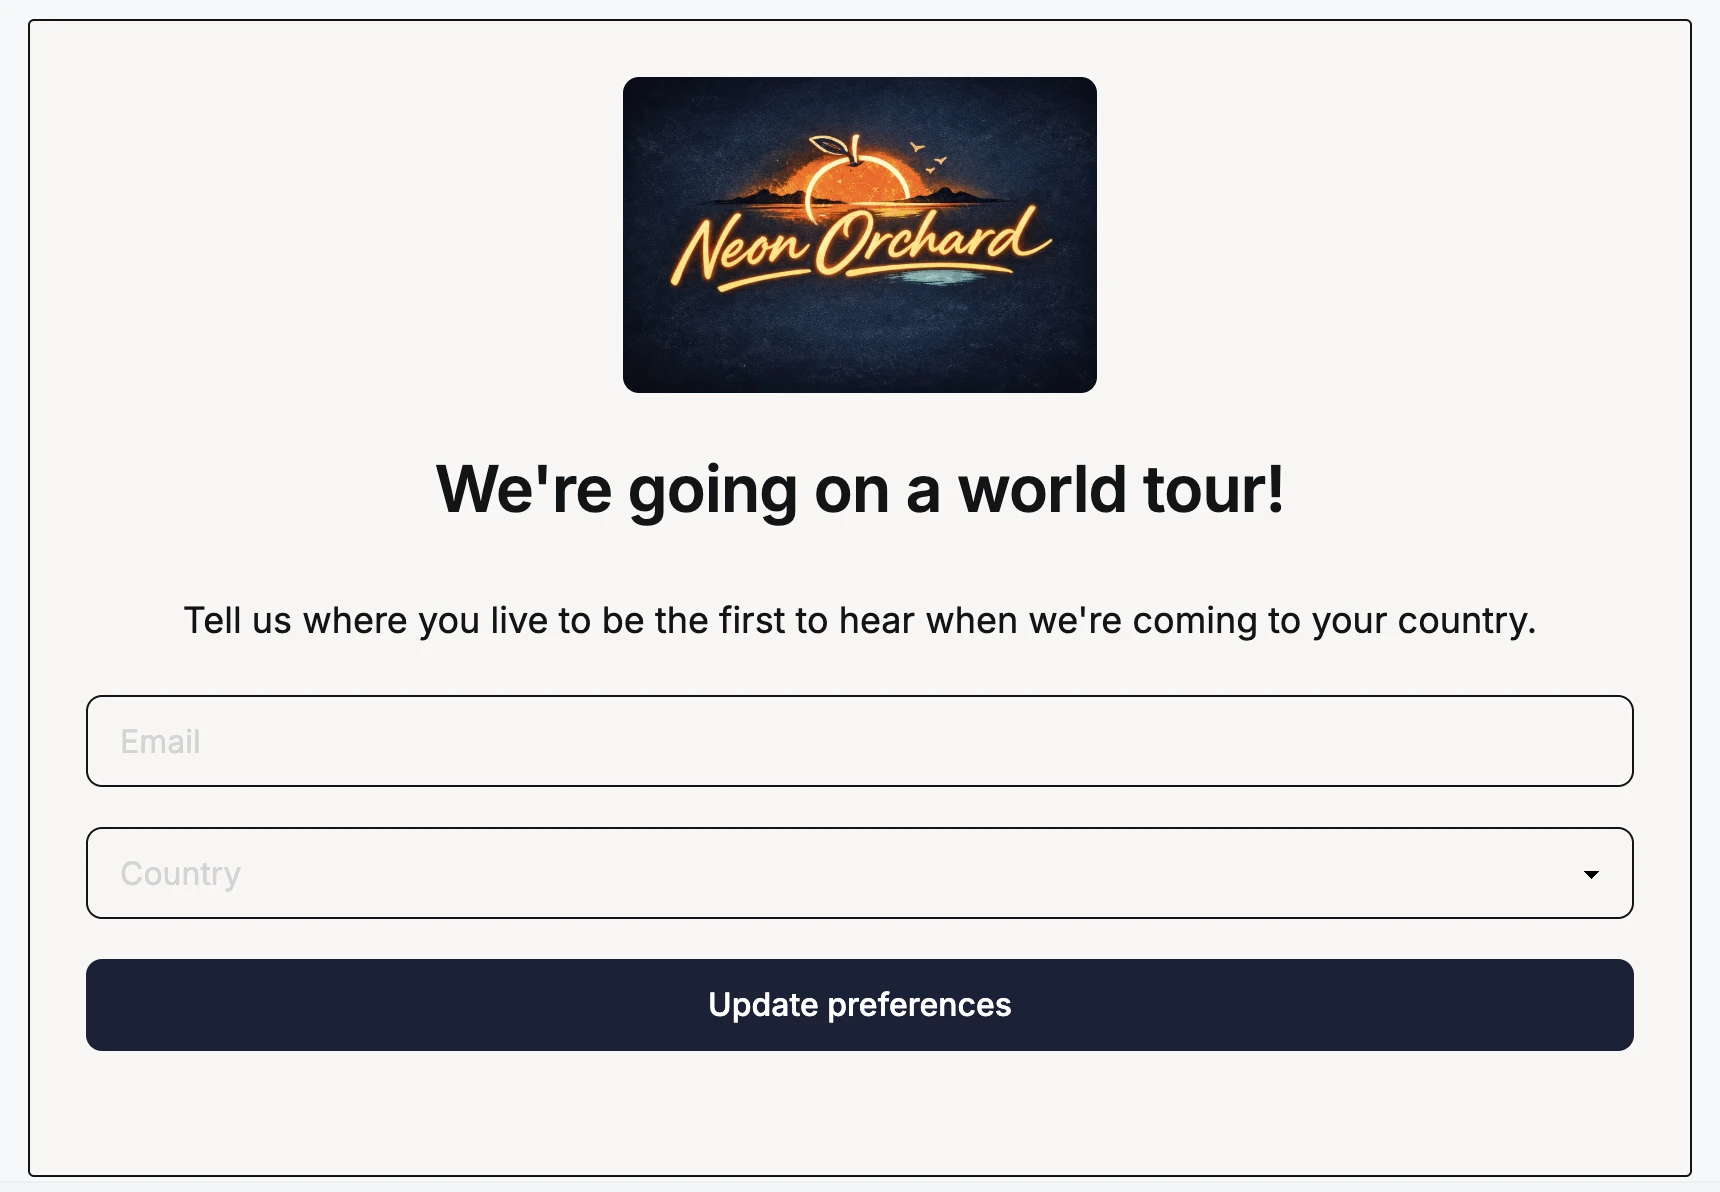Select the "We're going on a world tour!" heading
This screenshot has height=1192, width=1720.
(x=860, y=490)
